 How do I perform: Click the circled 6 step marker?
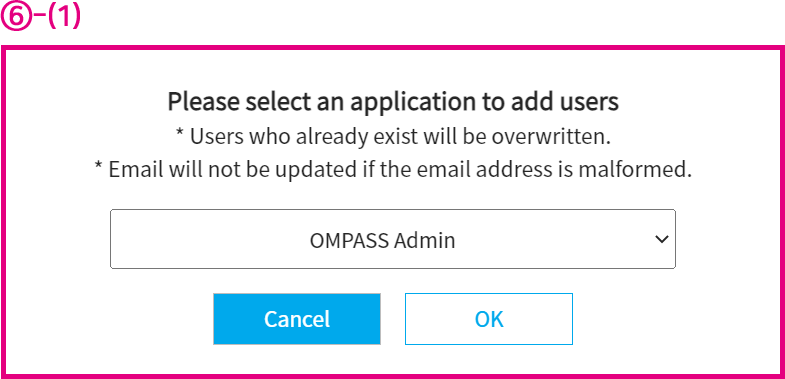point(15,18)
